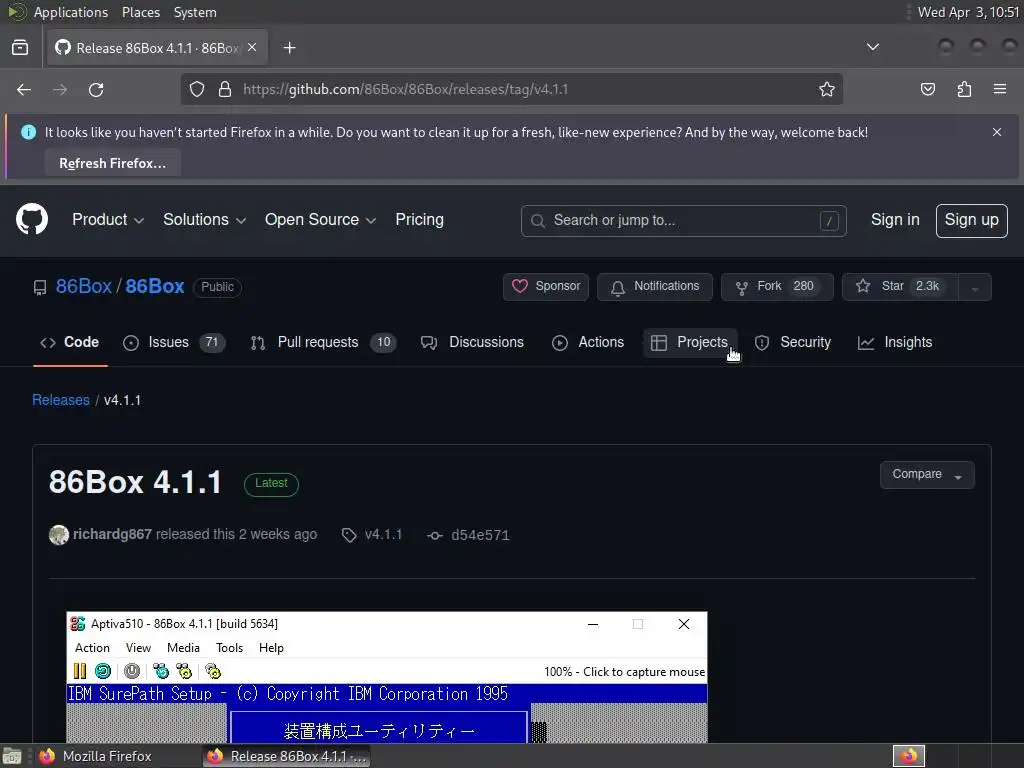Viewport: 1024px width, 768px height.
Task: Click richardg867's avatar image
Action: tap(59, 535)
